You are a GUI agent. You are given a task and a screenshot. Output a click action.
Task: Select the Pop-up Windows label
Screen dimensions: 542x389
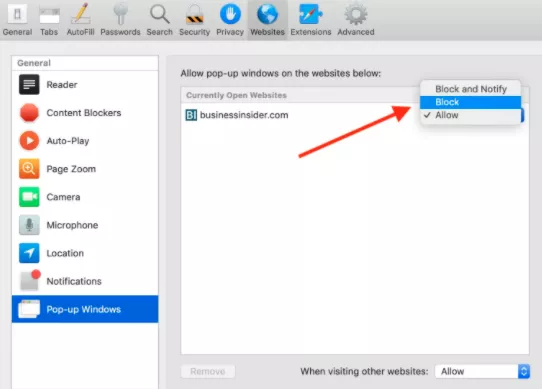coord(84,309)
